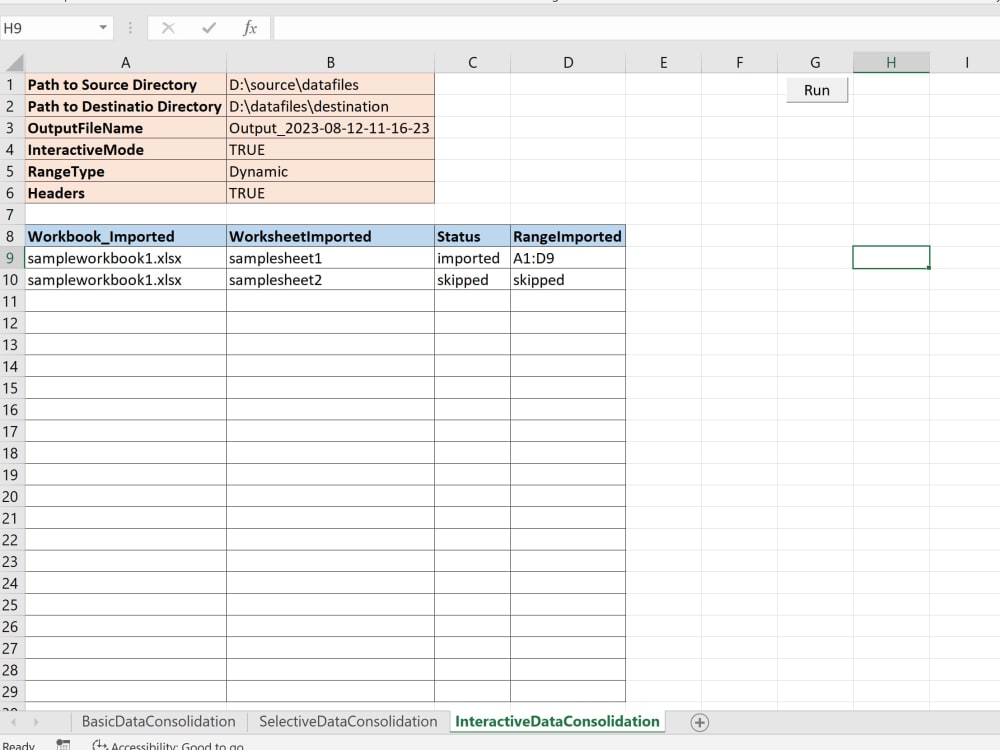Add a new worksheet with the plus icon

(701, 721)
